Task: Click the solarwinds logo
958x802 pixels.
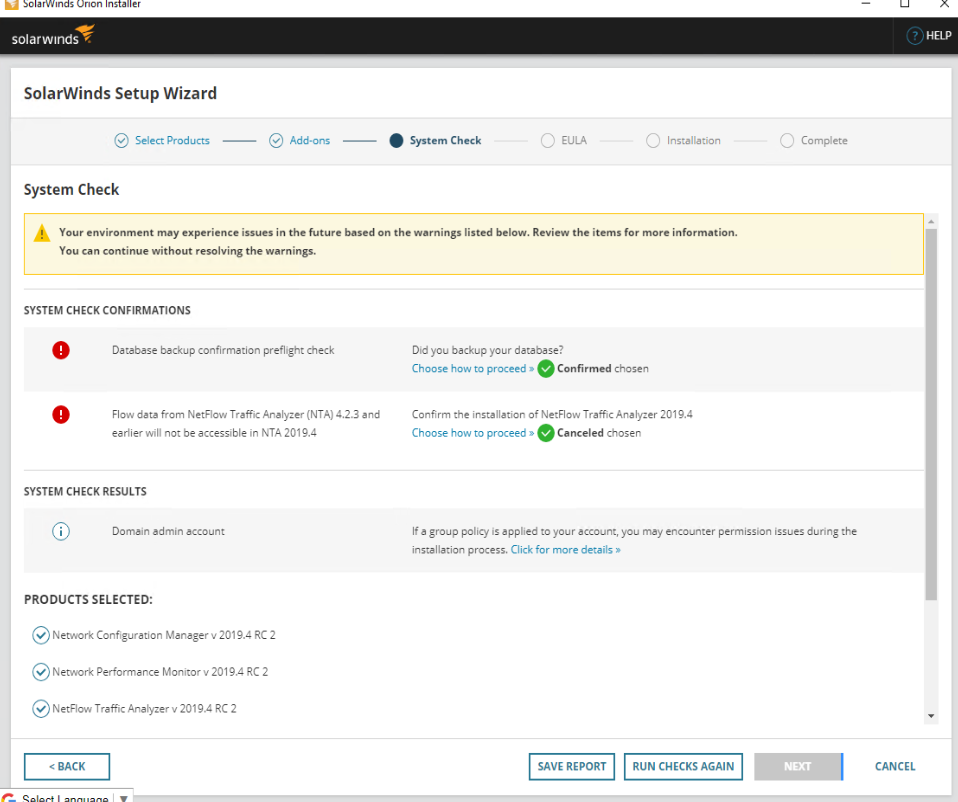Action: (53, 35)
